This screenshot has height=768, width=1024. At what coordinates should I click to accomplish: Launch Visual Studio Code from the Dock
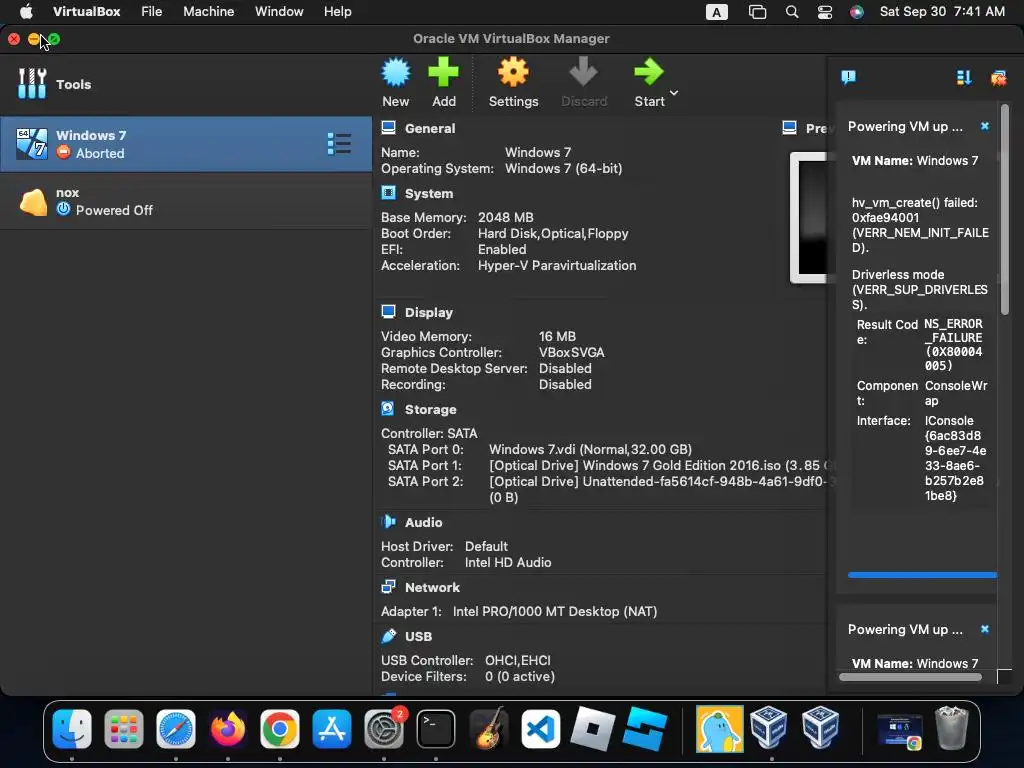pos(540,729)
